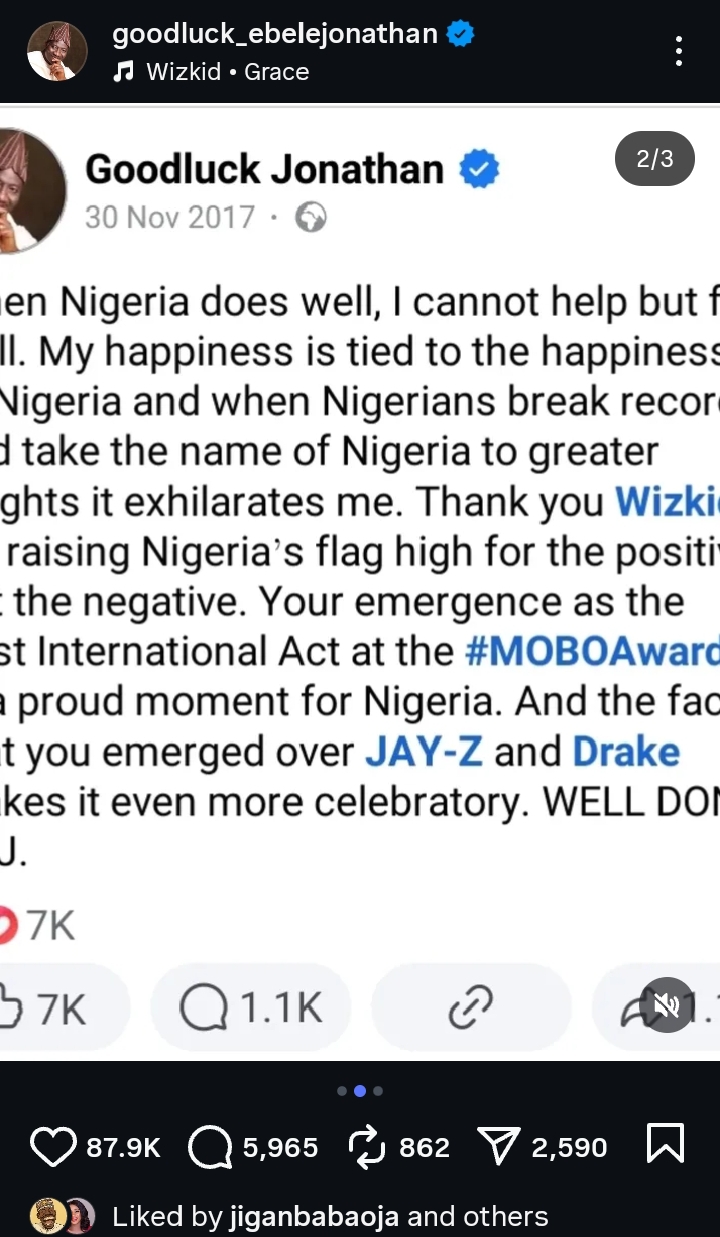The height and width of the screenshot is (1237, 720).
Task: Tap the repost arrows icon
Action: click(369, 1146)
